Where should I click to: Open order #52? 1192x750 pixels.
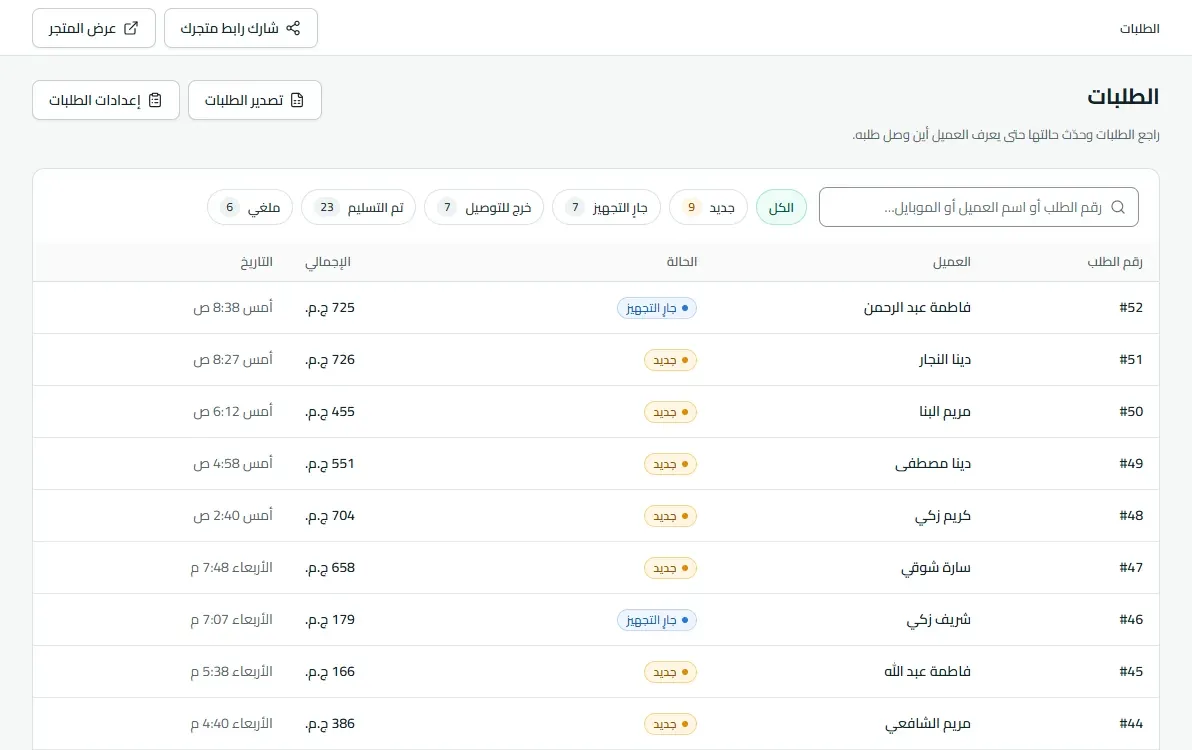pyautogui.click(x=1131, y=308)
